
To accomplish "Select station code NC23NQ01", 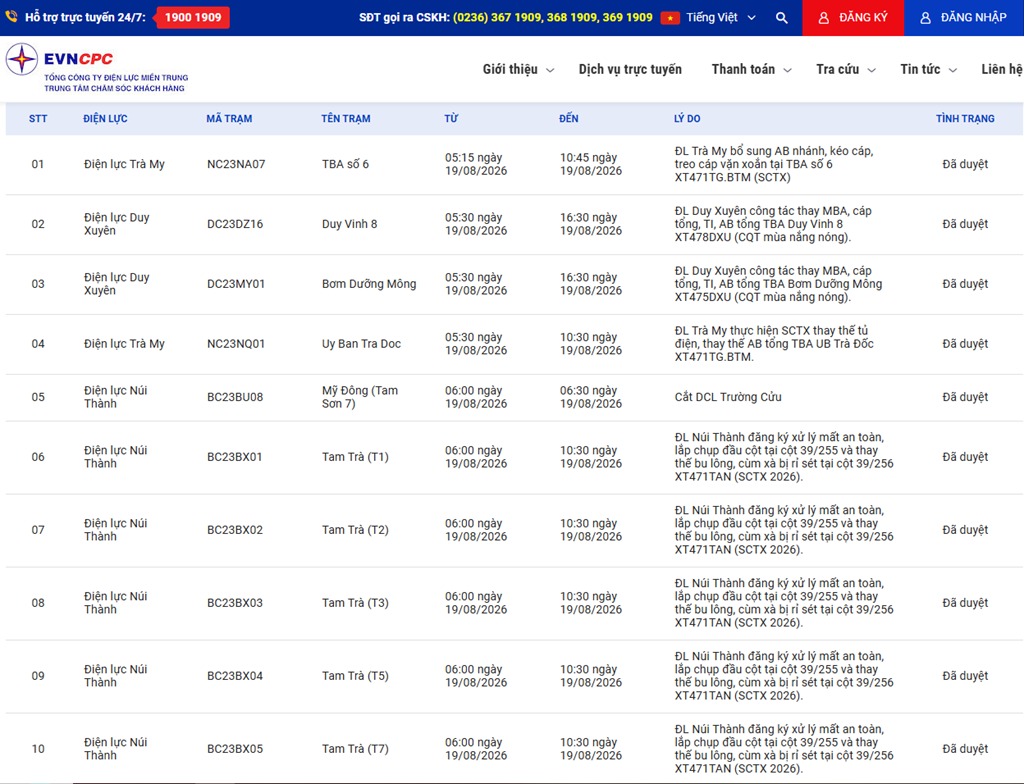I will (x=236, y=344).
